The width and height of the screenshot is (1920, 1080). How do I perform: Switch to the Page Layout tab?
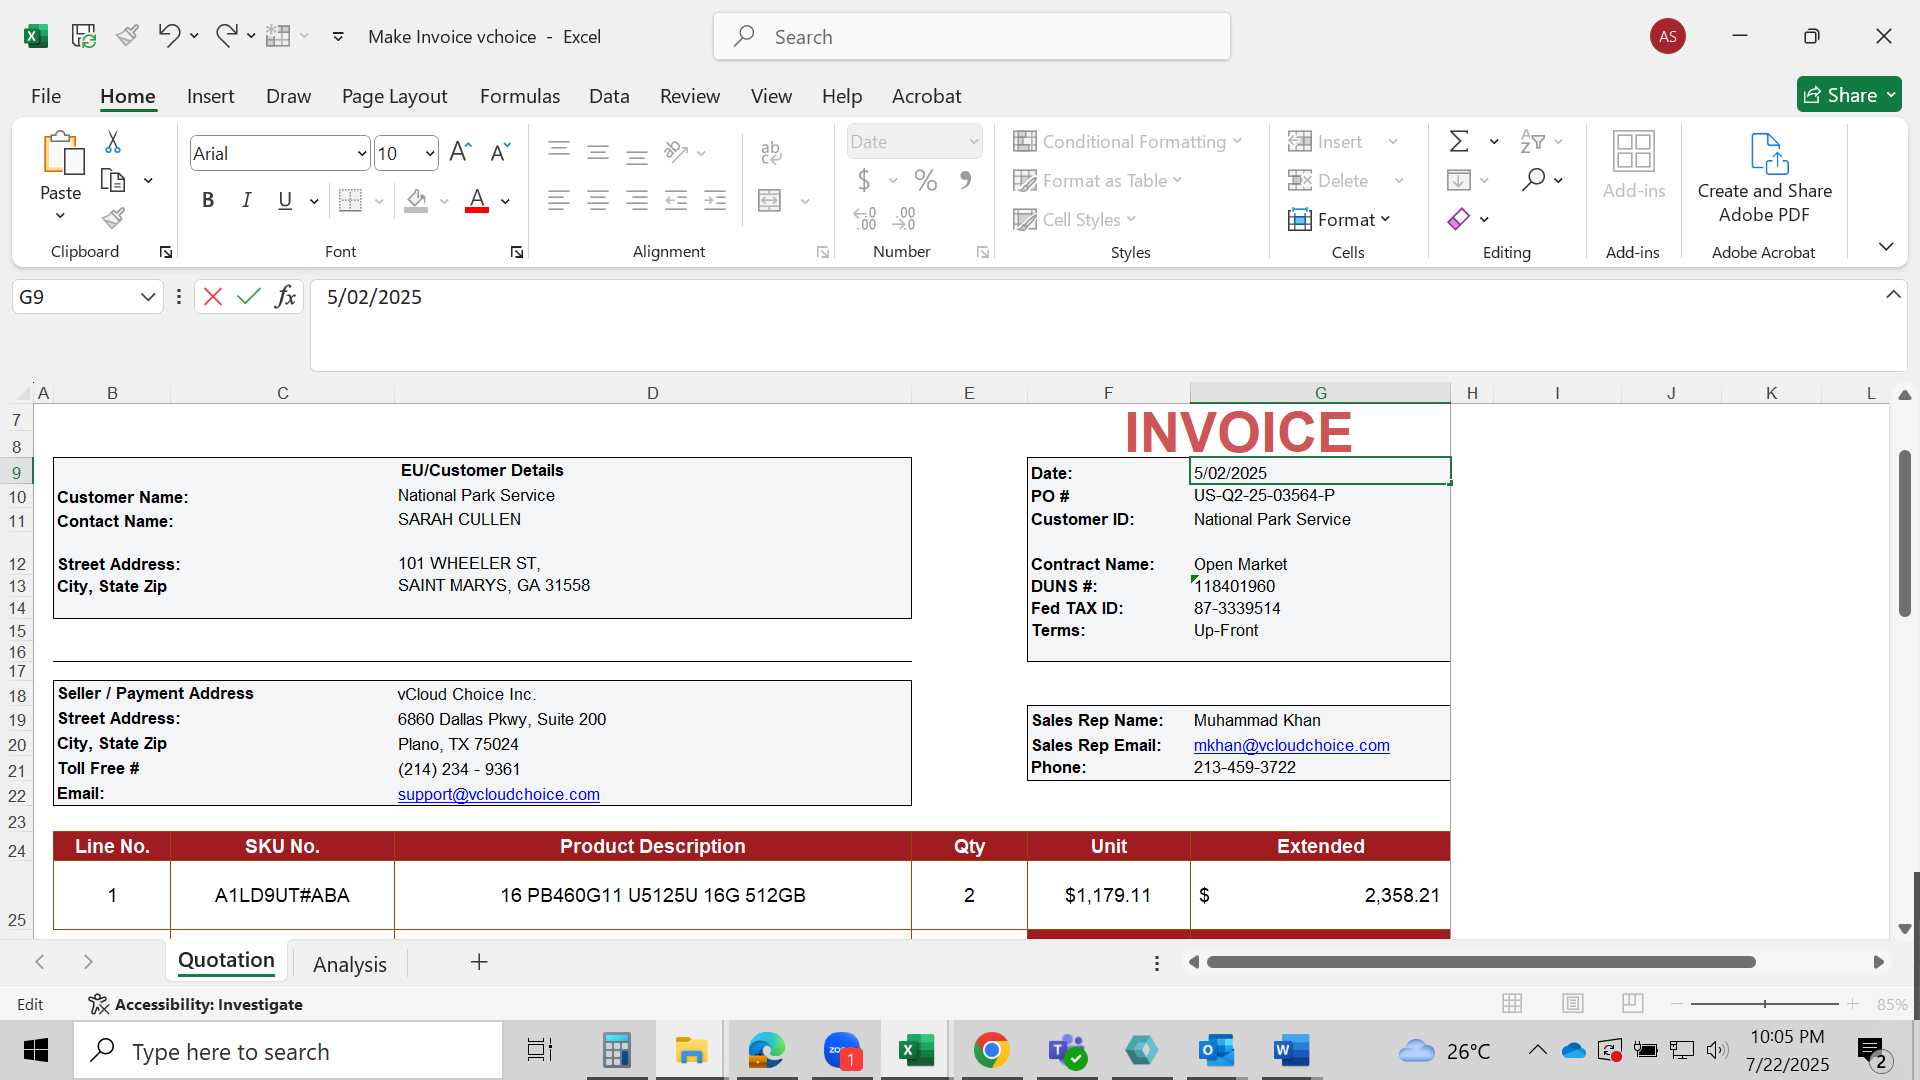point(394,96)
